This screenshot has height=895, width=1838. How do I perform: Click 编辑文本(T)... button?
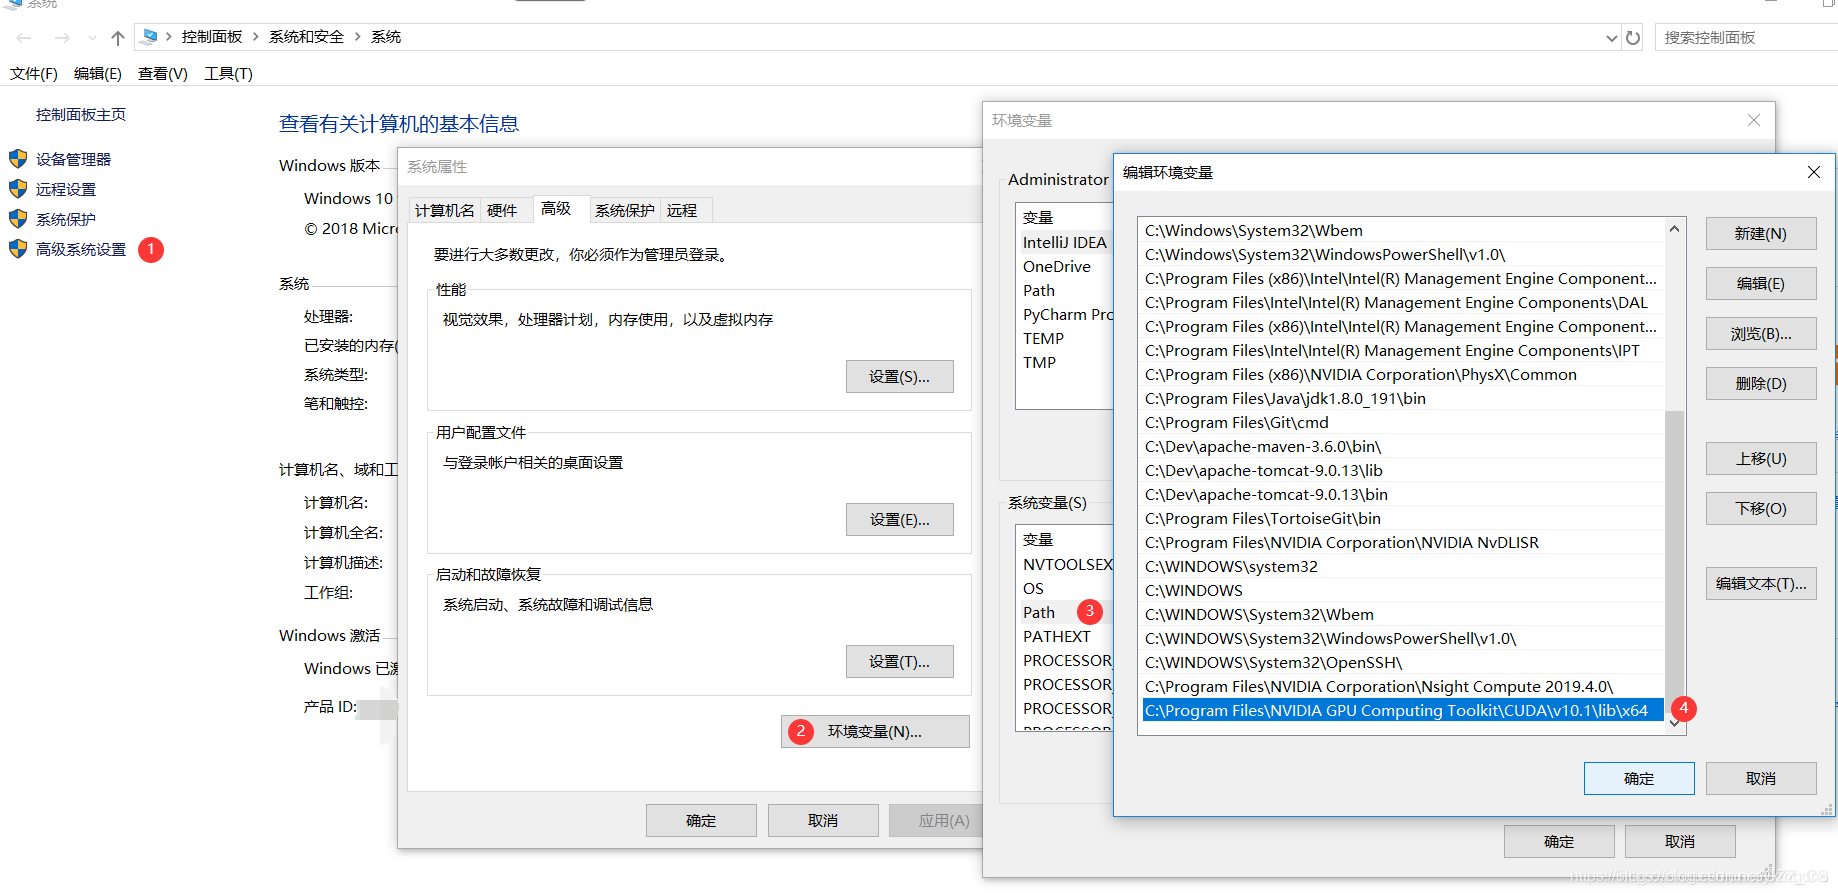1761,584
